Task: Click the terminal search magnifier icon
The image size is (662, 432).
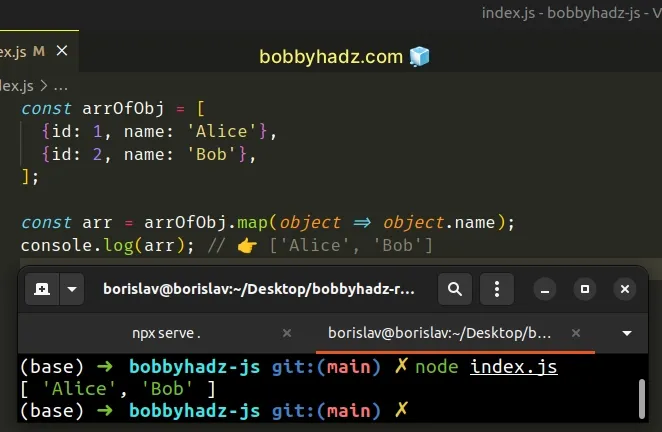Action: pos(454,290)
